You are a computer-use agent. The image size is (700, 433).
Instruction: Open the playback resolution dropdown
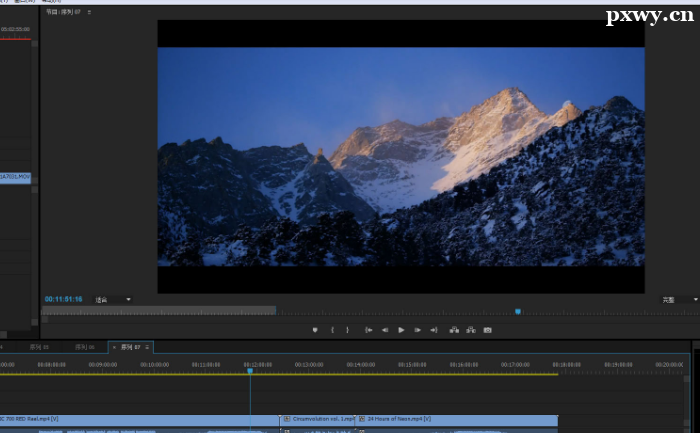click(x=674, y=299)
